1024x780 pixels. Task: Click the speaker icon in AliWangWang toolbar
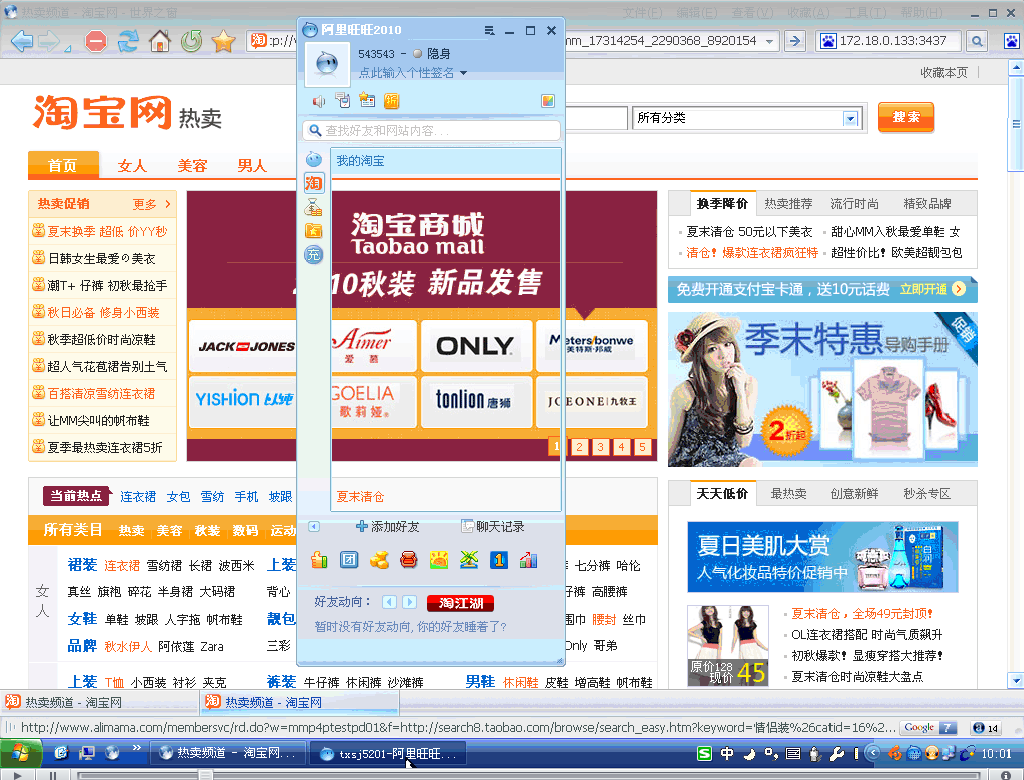pyautogui.click(x=319, y=101)
